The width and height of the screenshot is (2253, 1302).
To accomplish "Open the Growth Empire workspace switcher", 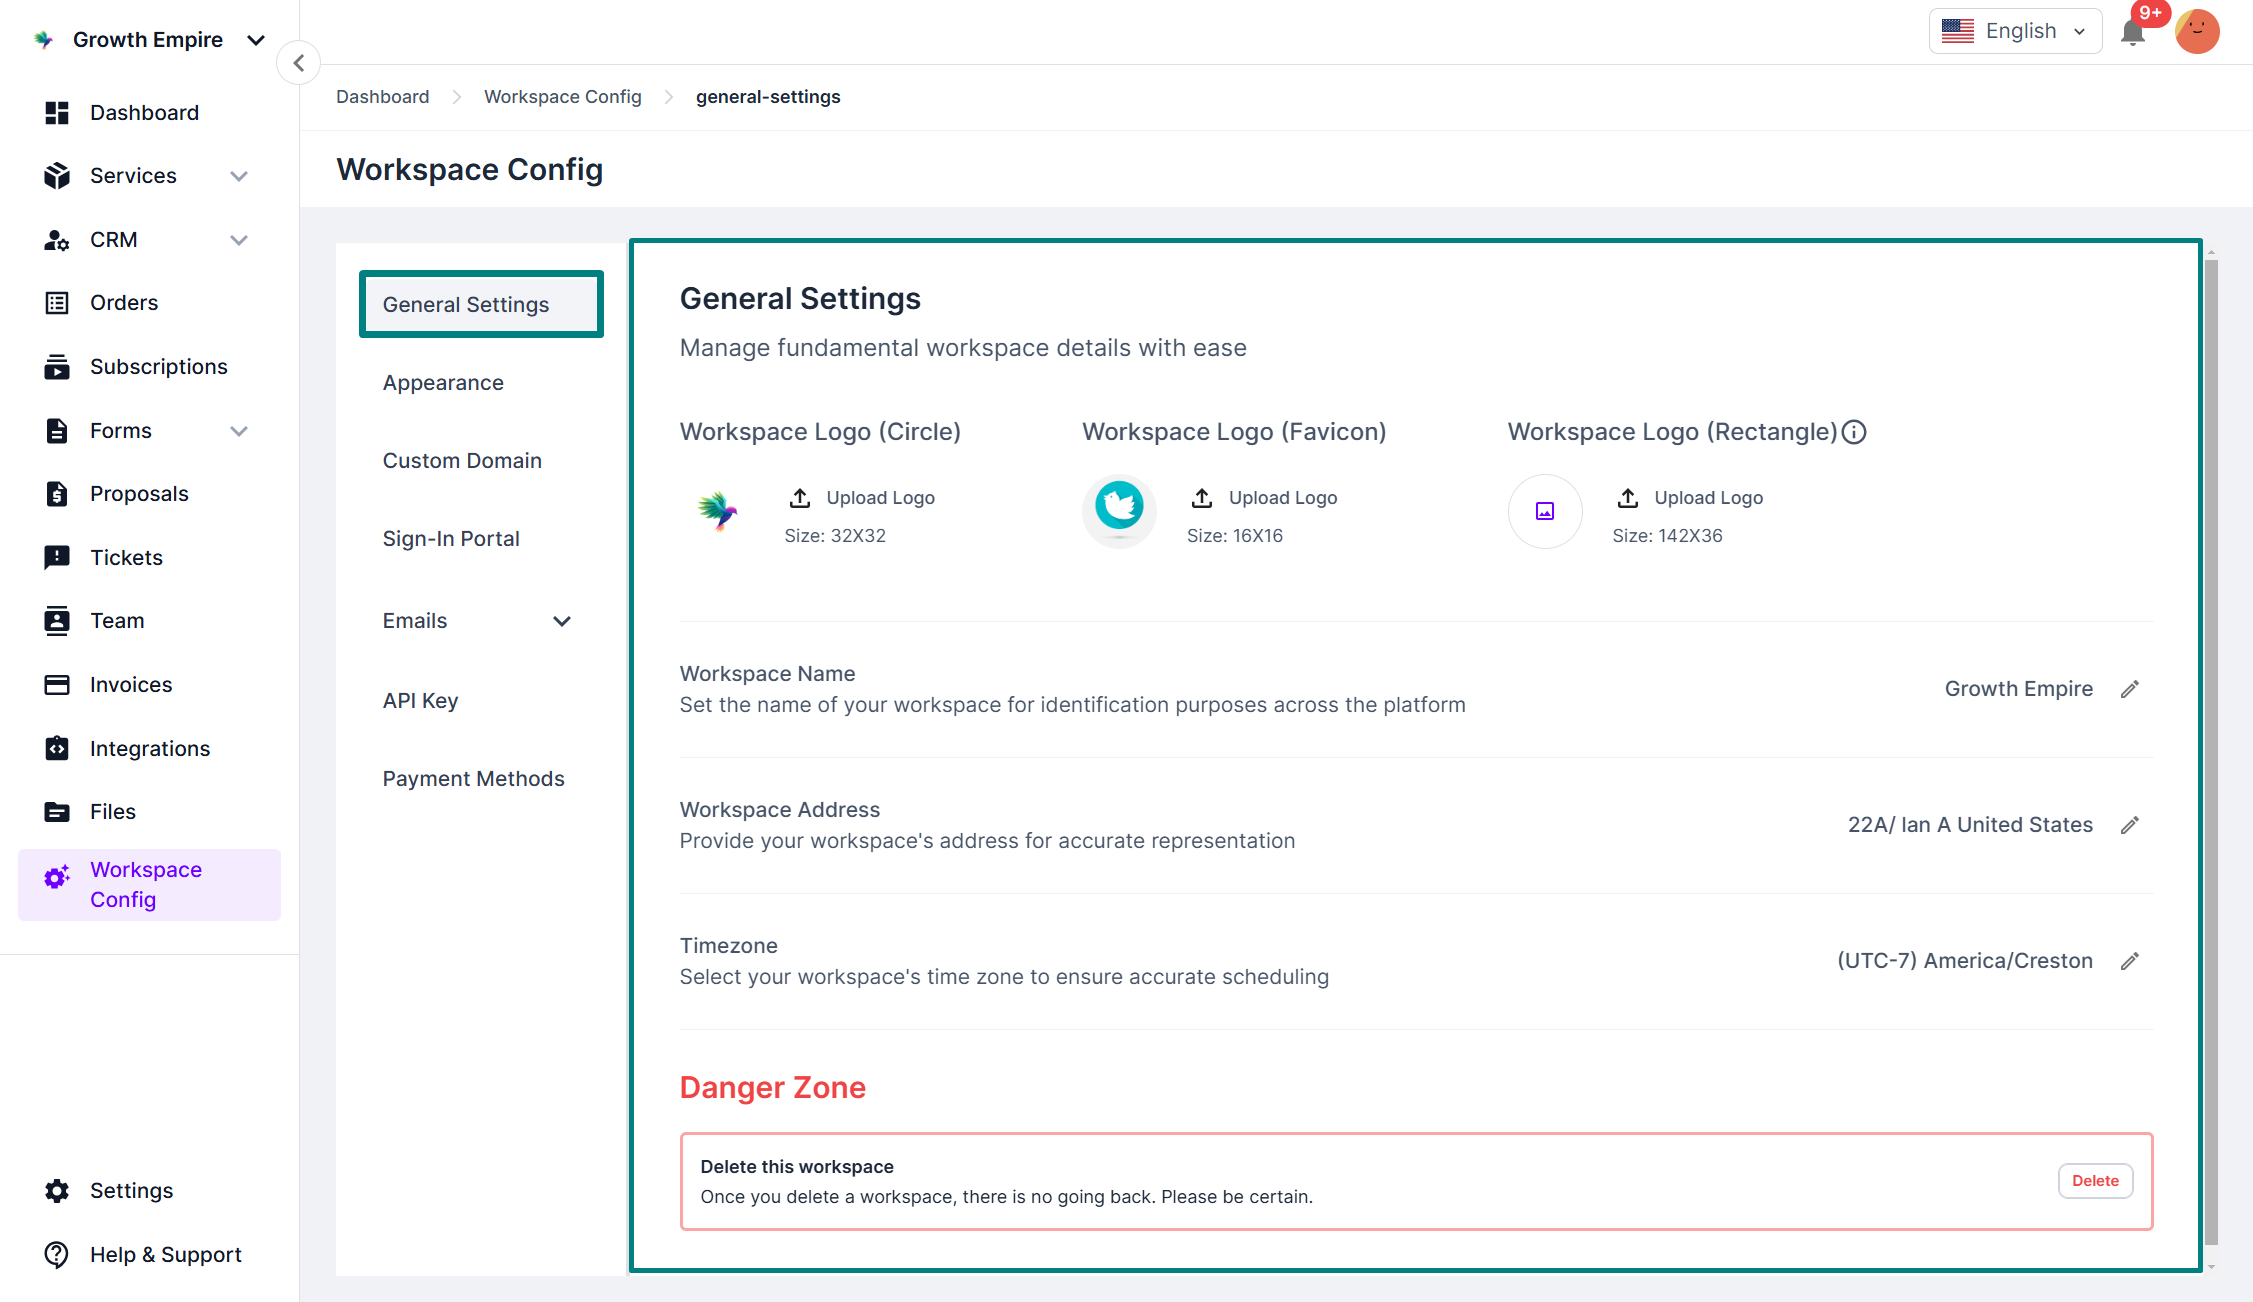I will coord(150,40).
